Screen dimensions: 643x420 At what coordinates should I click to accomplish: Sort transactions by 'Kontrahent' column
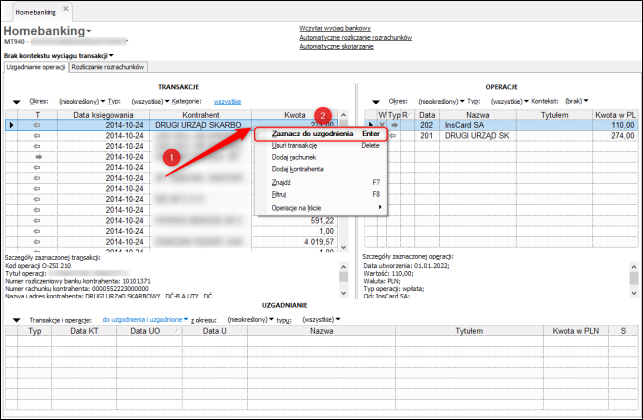tap(201, 115)
